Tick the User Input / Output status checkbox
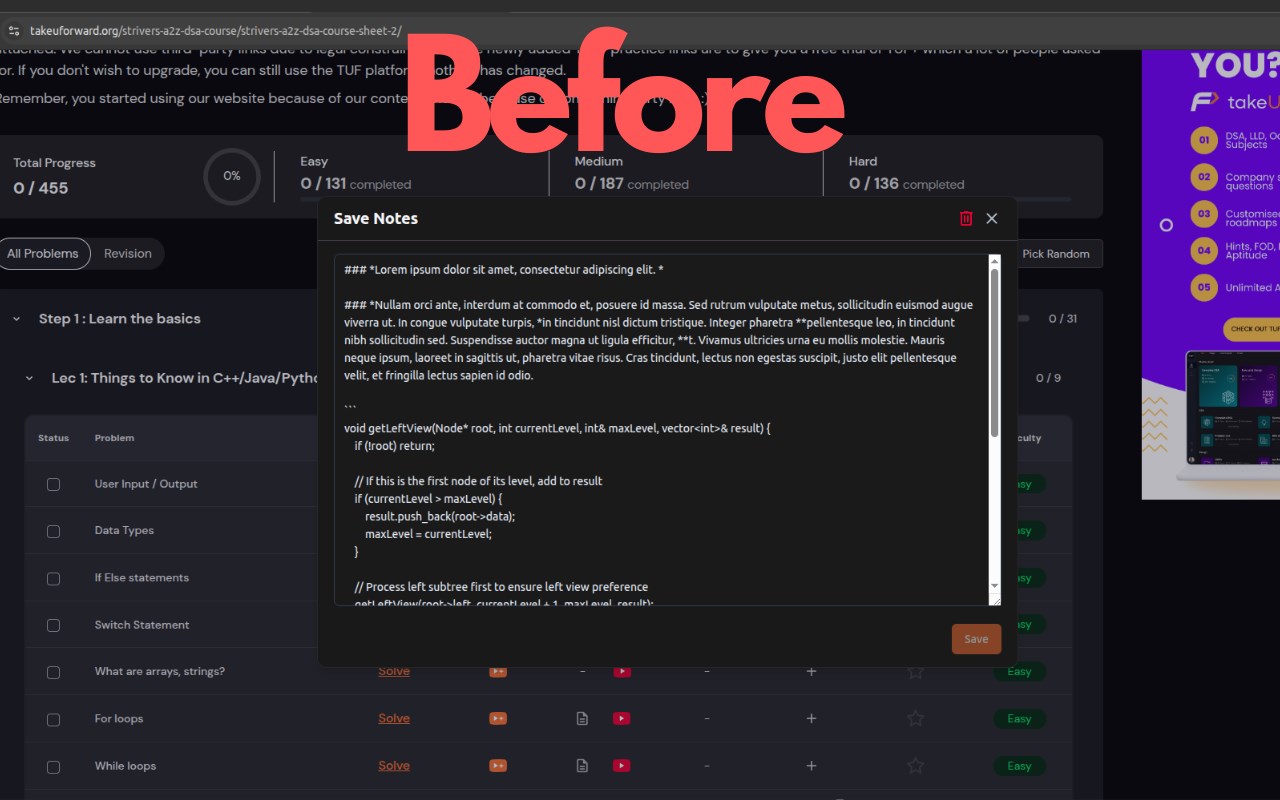Viewport: 1280px width, 800px height. [x=53, y=484]
